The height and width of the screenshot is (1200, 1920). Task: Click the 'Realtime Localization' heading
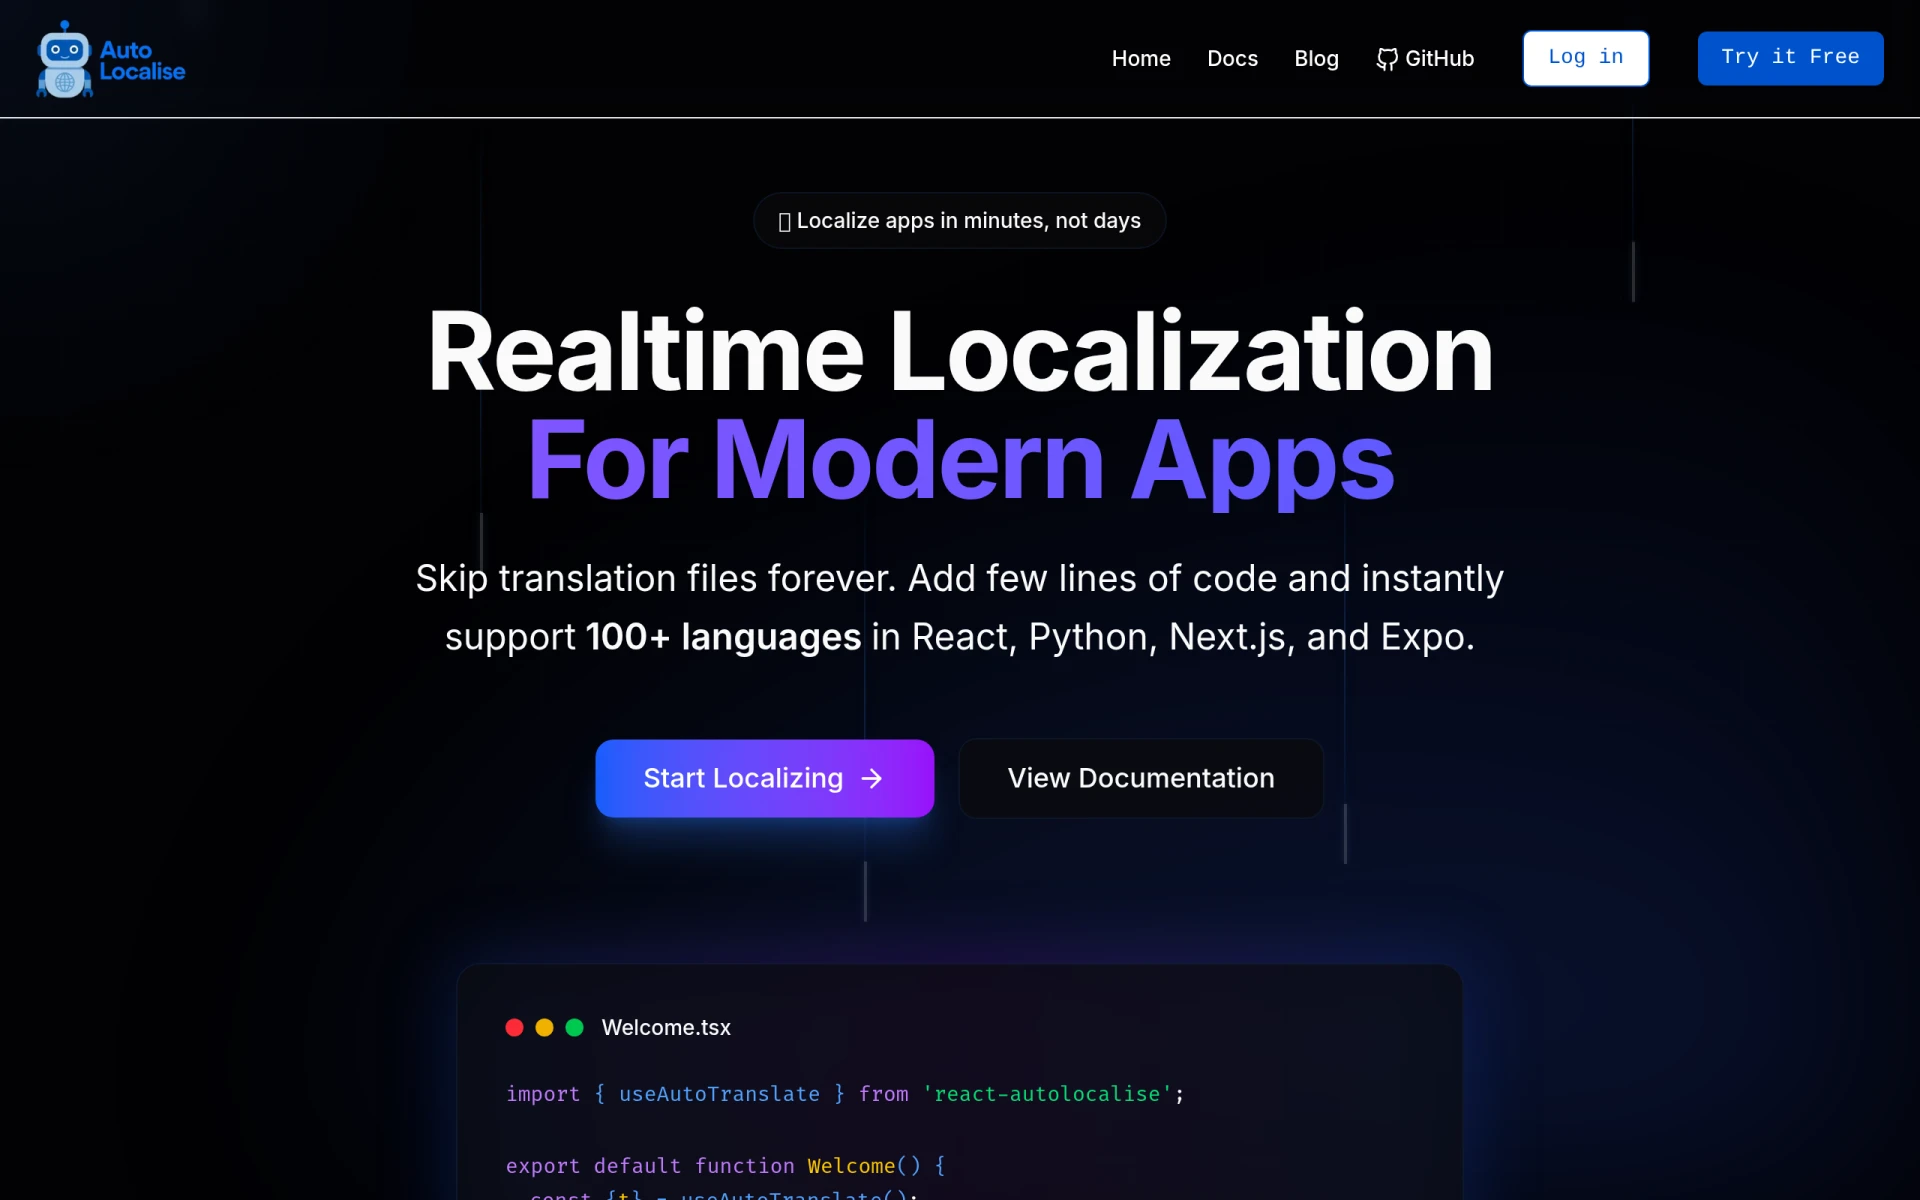click(x=960, y=352)
